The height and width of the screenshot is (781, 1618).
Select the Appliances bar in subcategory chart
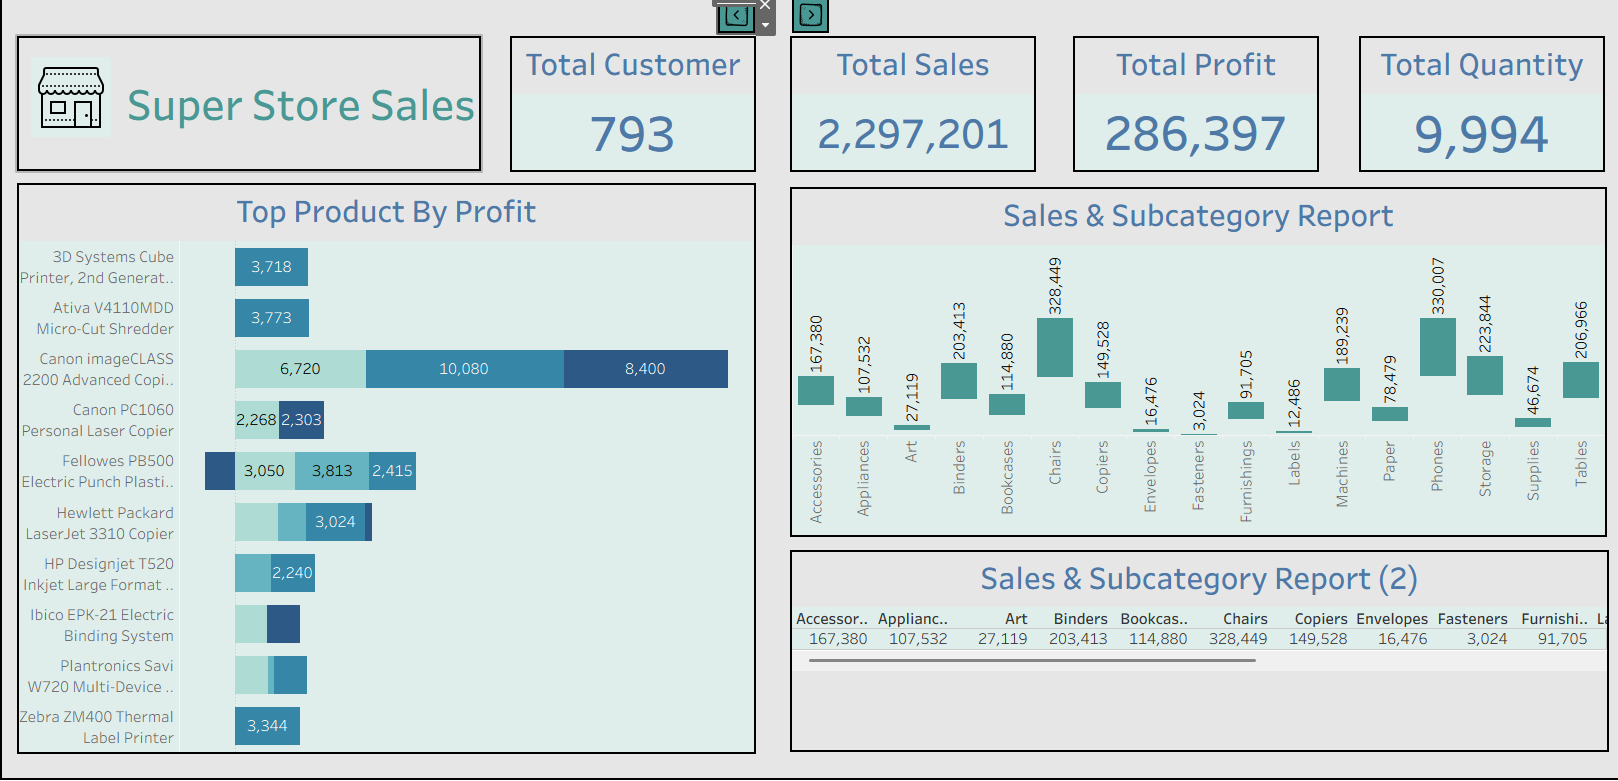[864, 406]
